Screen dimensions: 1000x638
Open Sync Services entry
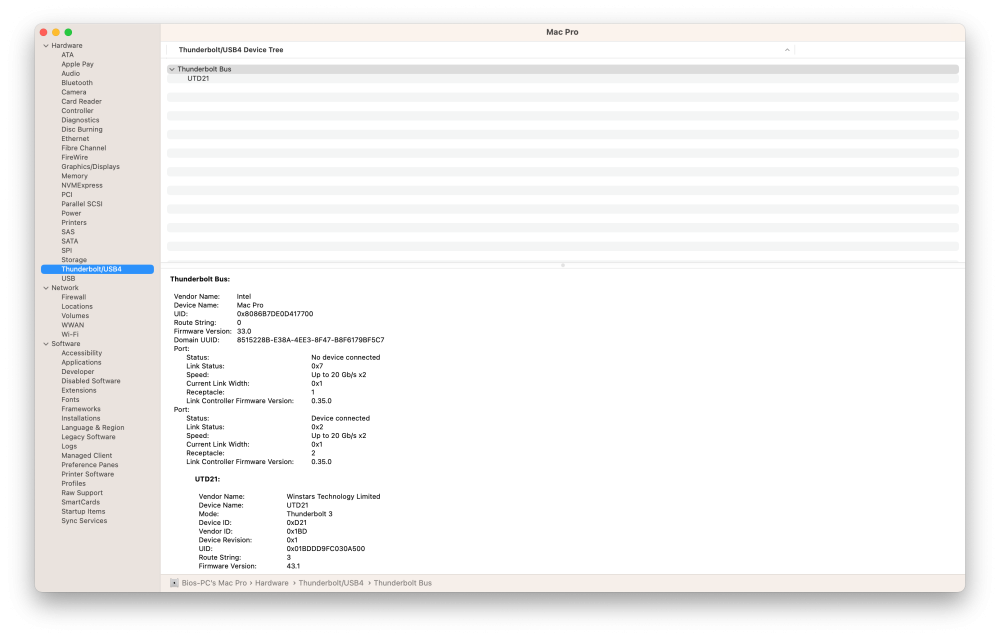point(84,521)
